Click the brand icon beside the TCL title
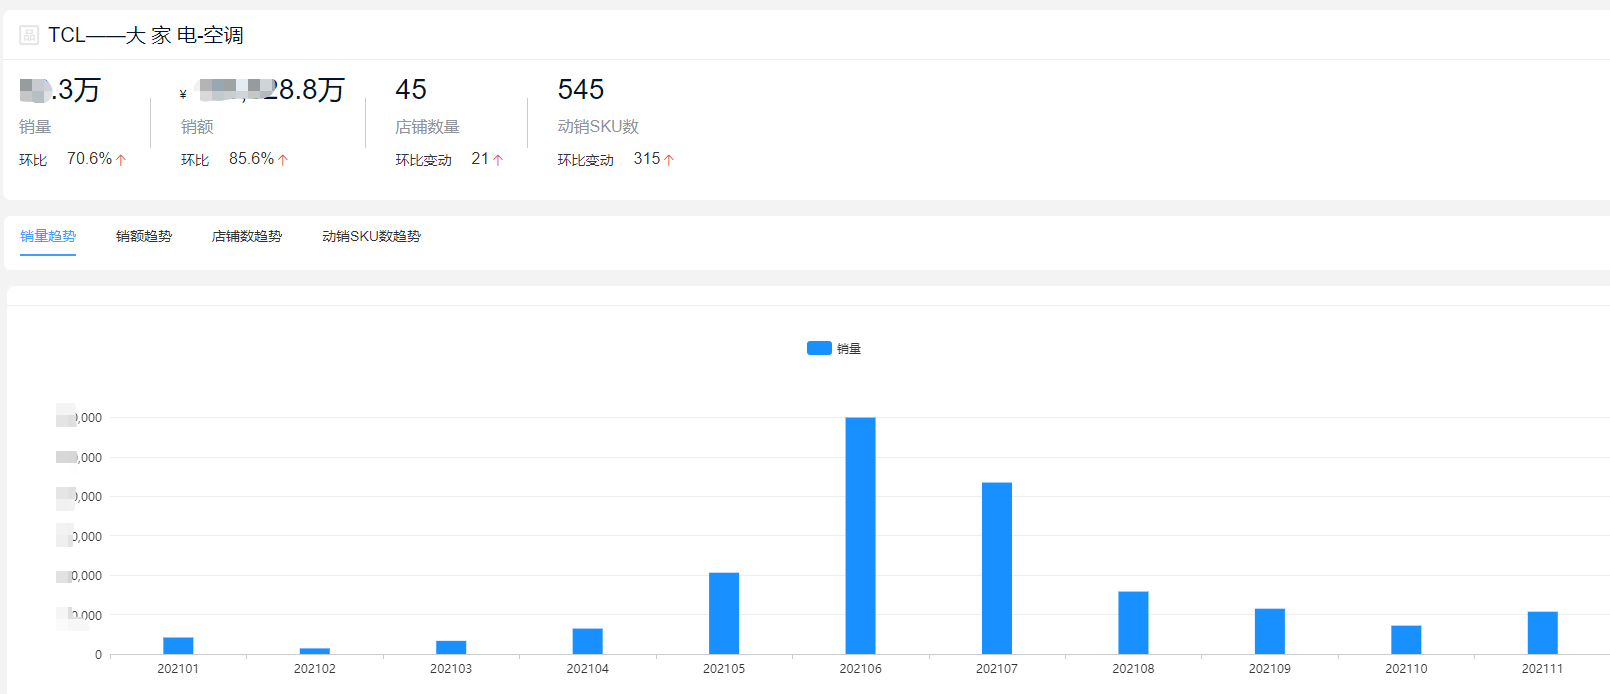The width and height of the screenshot is (1610, 694). click(x=29, y=35)
